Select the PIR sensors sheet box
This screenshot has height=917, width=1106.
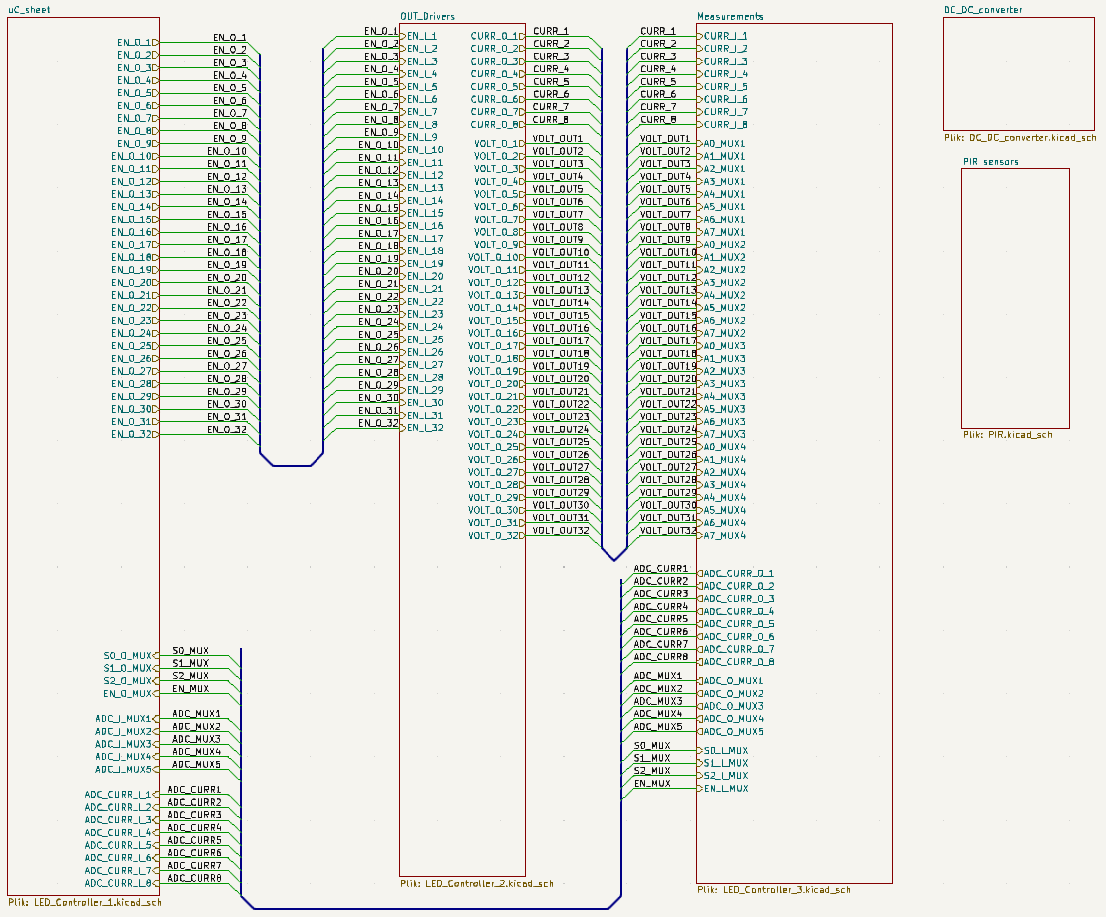pyautogui.click(x=1015, y=298)
